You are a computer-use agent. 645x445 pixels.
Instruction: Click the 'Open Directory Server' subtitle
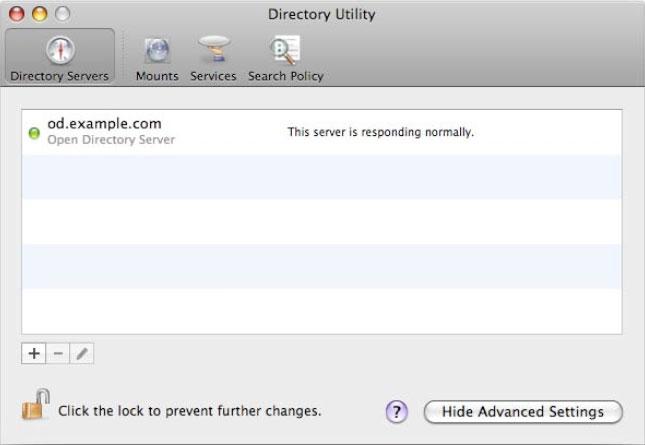pos(111,140)
